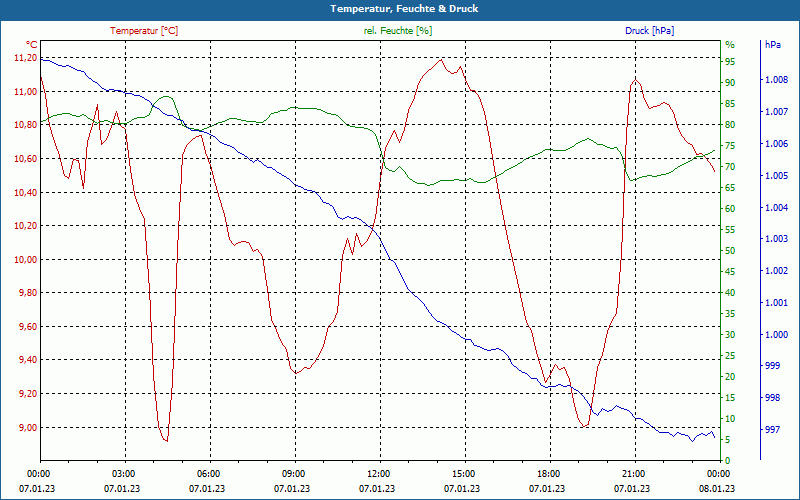The width and height of the screenshot is (800, 500).
Task: Click the 20 humidity axis tick label
Action: click(x=730, y=377)
